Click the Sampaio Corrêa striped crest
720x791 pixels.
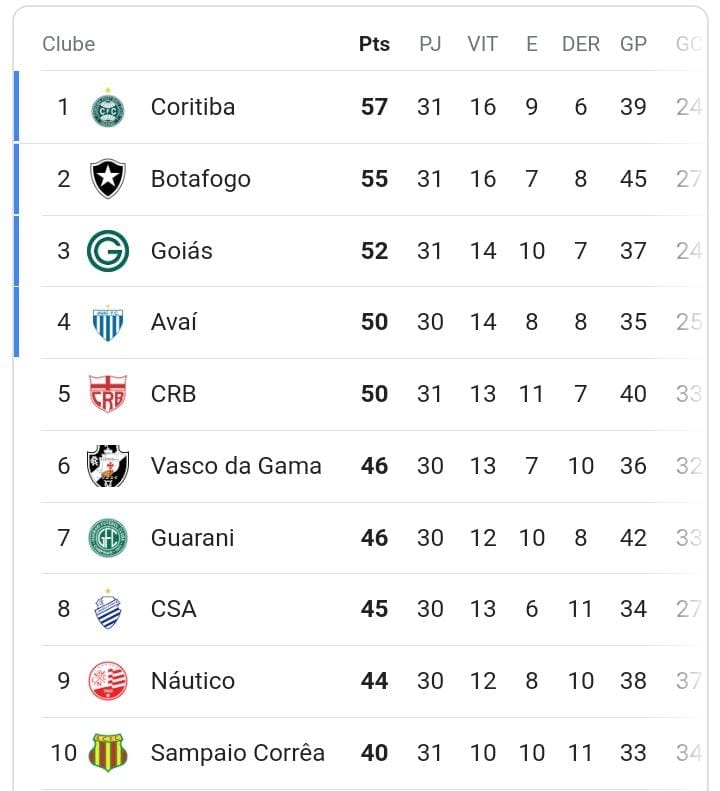(107, 753)
